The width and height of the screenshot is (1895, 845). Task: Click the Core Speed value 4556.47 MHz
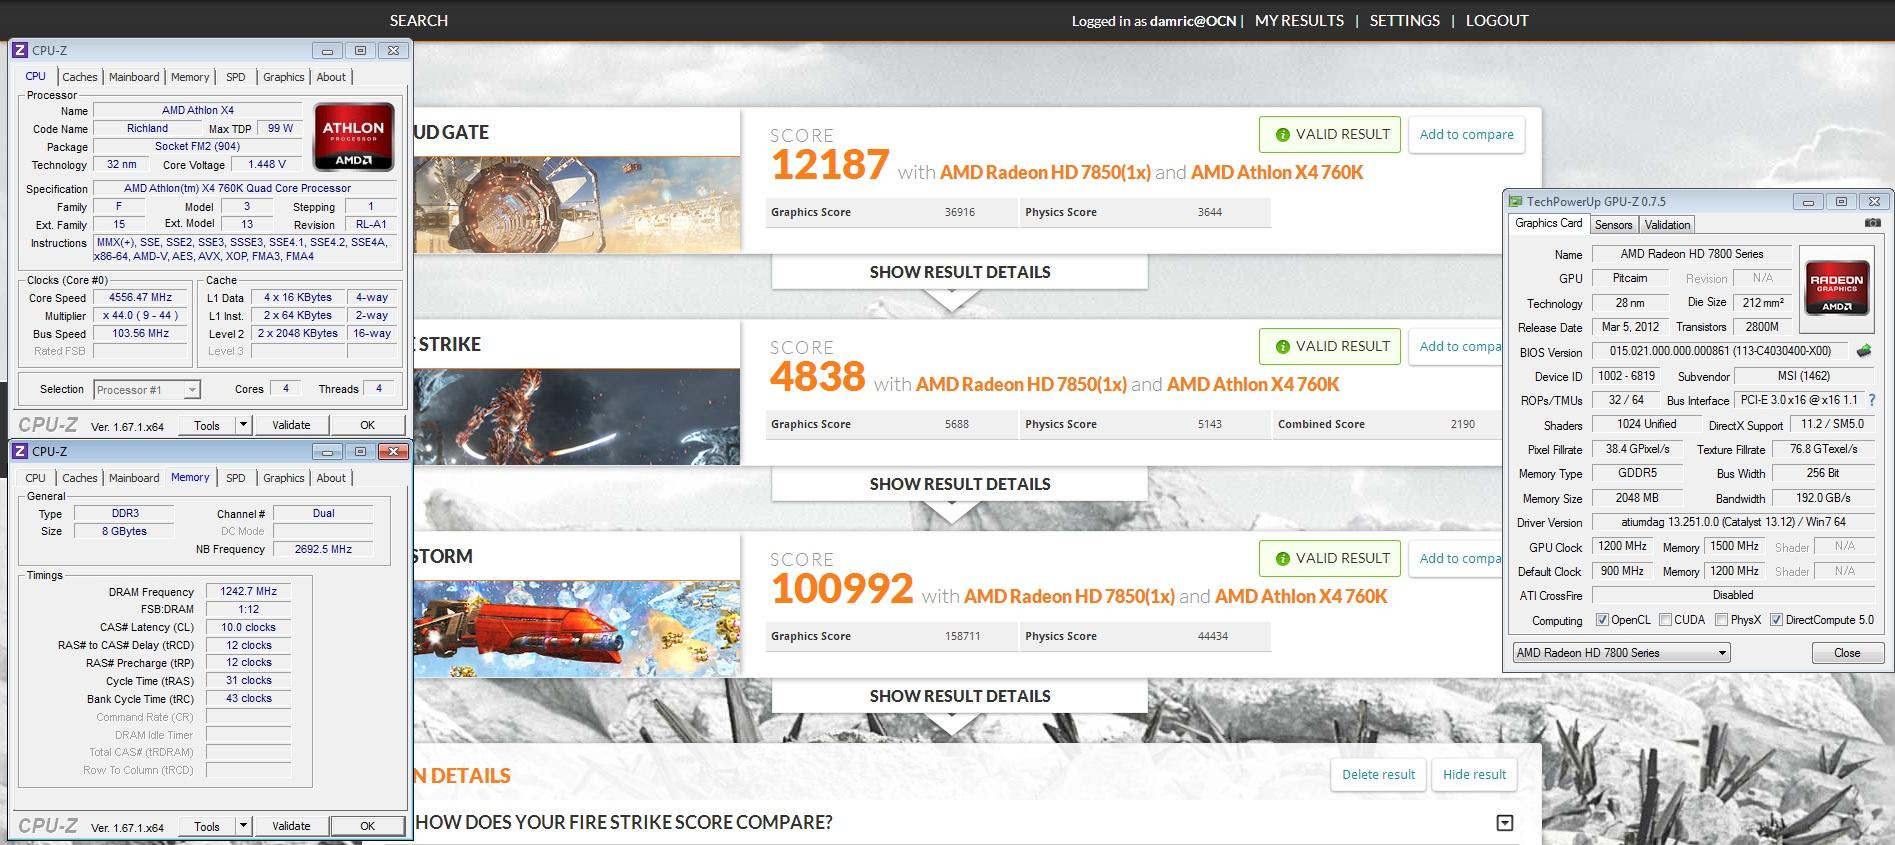click(x=141, y=297)
